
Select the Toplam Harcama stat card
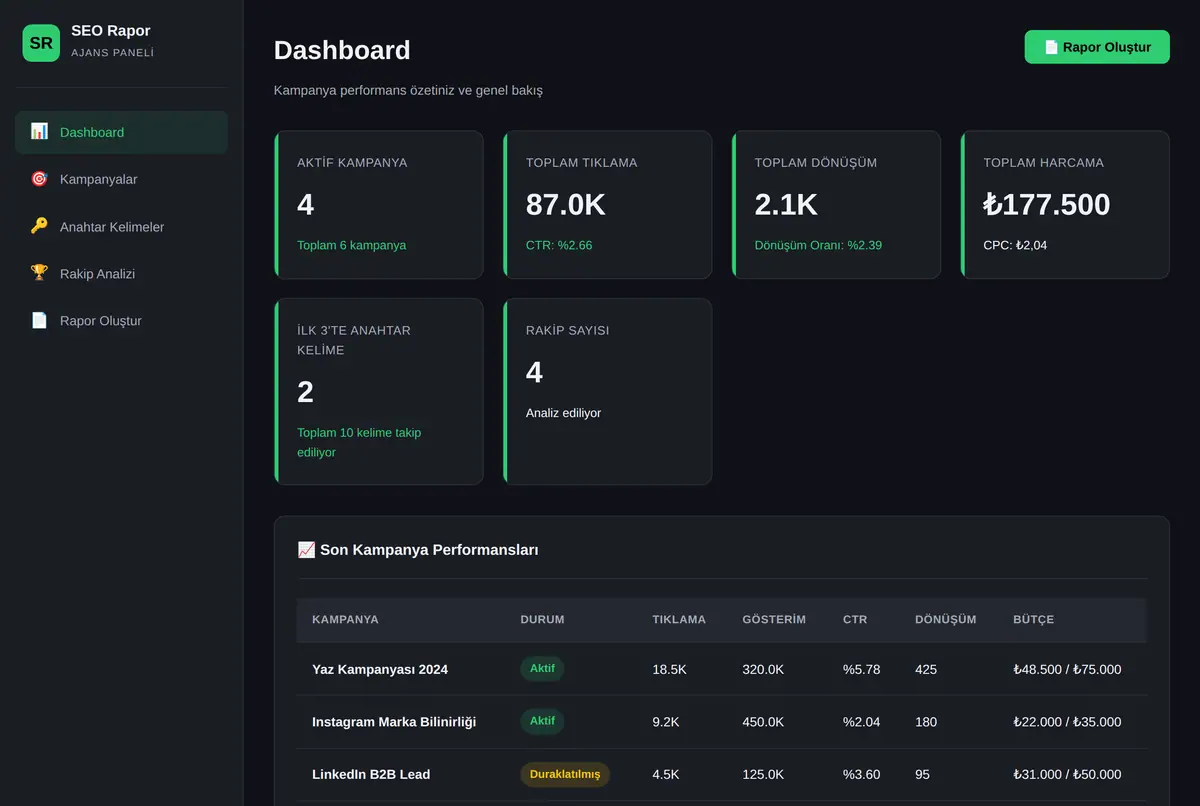(x=1065, y=205)
